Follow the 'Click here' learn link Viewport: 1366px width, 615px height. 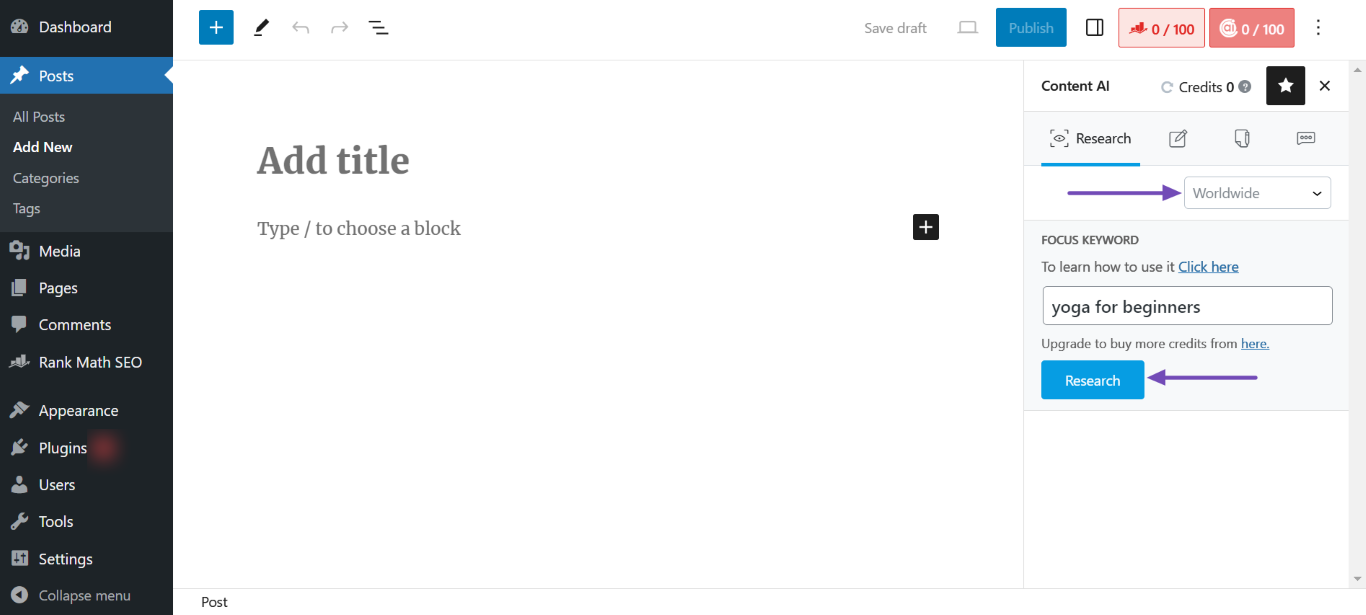click(x=1208, y=267)
